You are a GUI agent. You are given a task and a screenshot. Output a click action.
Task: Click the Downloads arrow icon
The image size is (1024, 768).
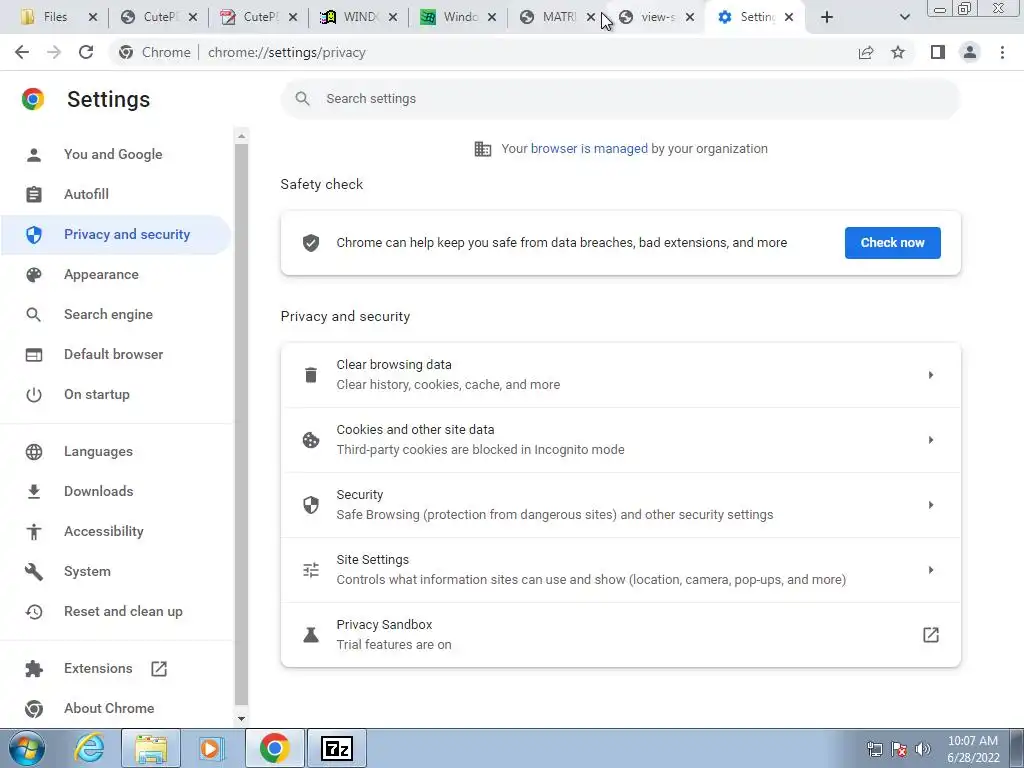pos(33,491)
